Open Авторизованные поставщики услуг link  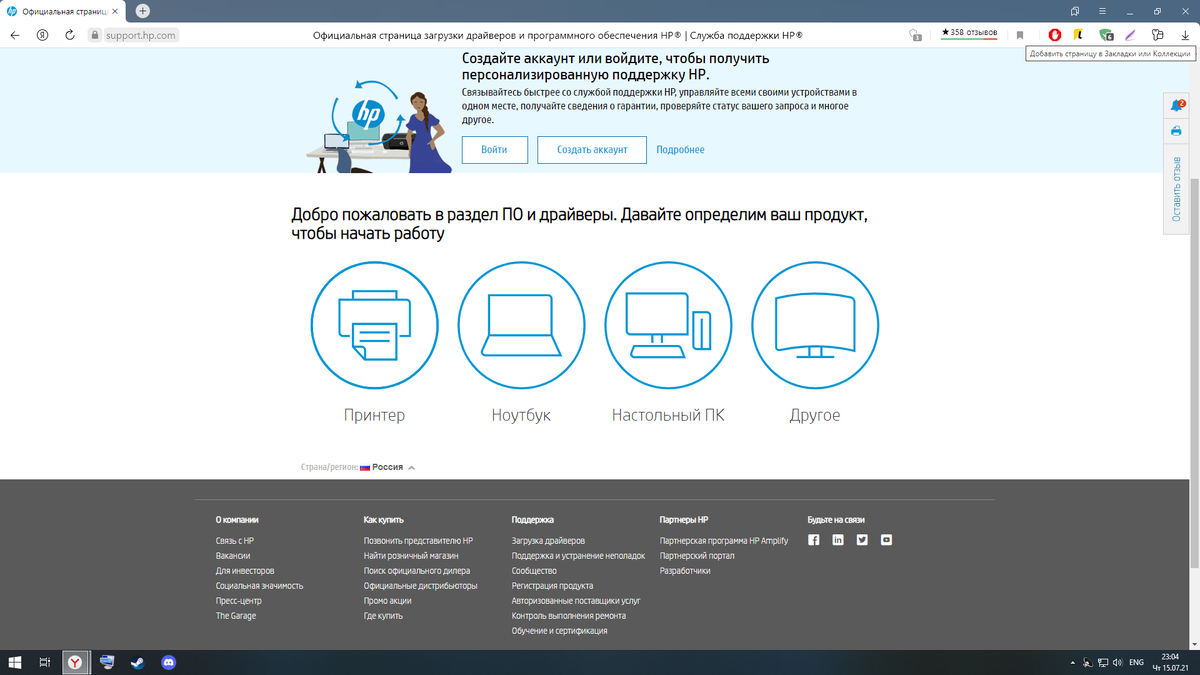[576, 601]
